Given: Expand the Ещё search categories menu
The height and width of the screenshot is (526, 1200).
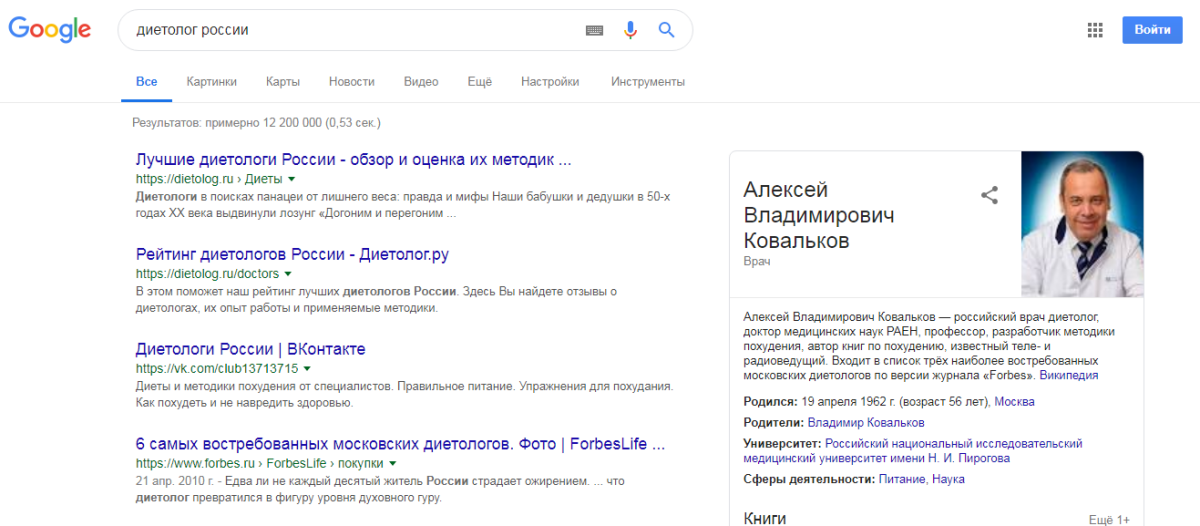Looking at the screenshot, I should click(480, 82).
